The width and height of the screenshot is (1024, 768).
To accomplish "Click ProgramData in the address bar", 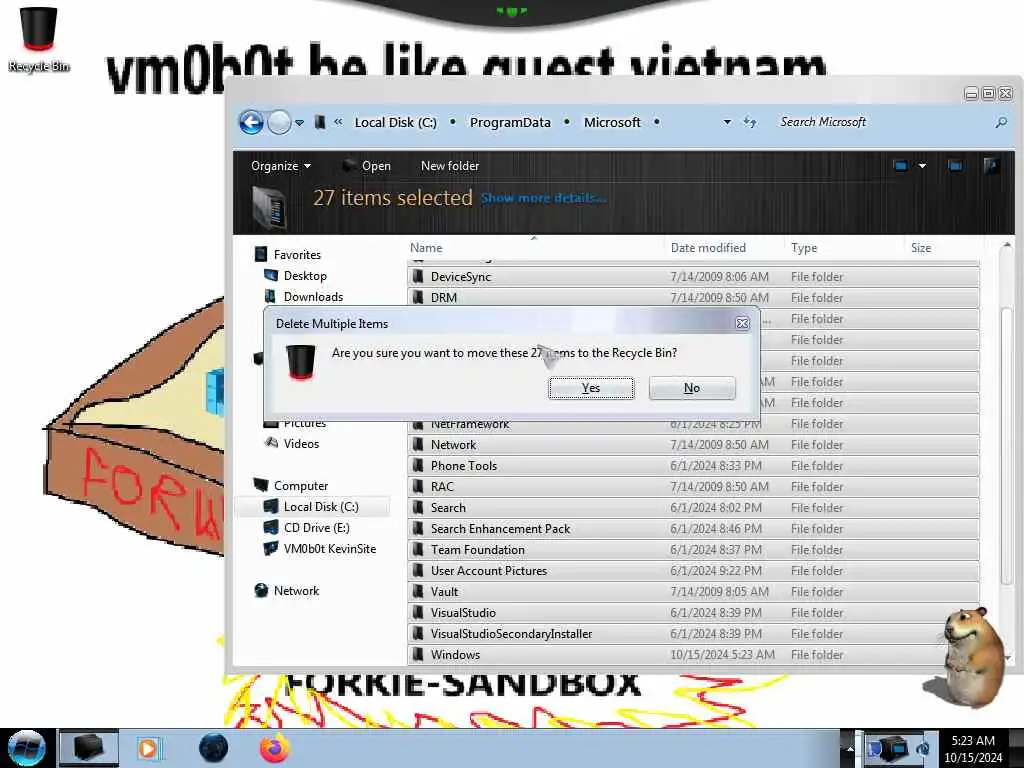I will (x=510, y=122).
